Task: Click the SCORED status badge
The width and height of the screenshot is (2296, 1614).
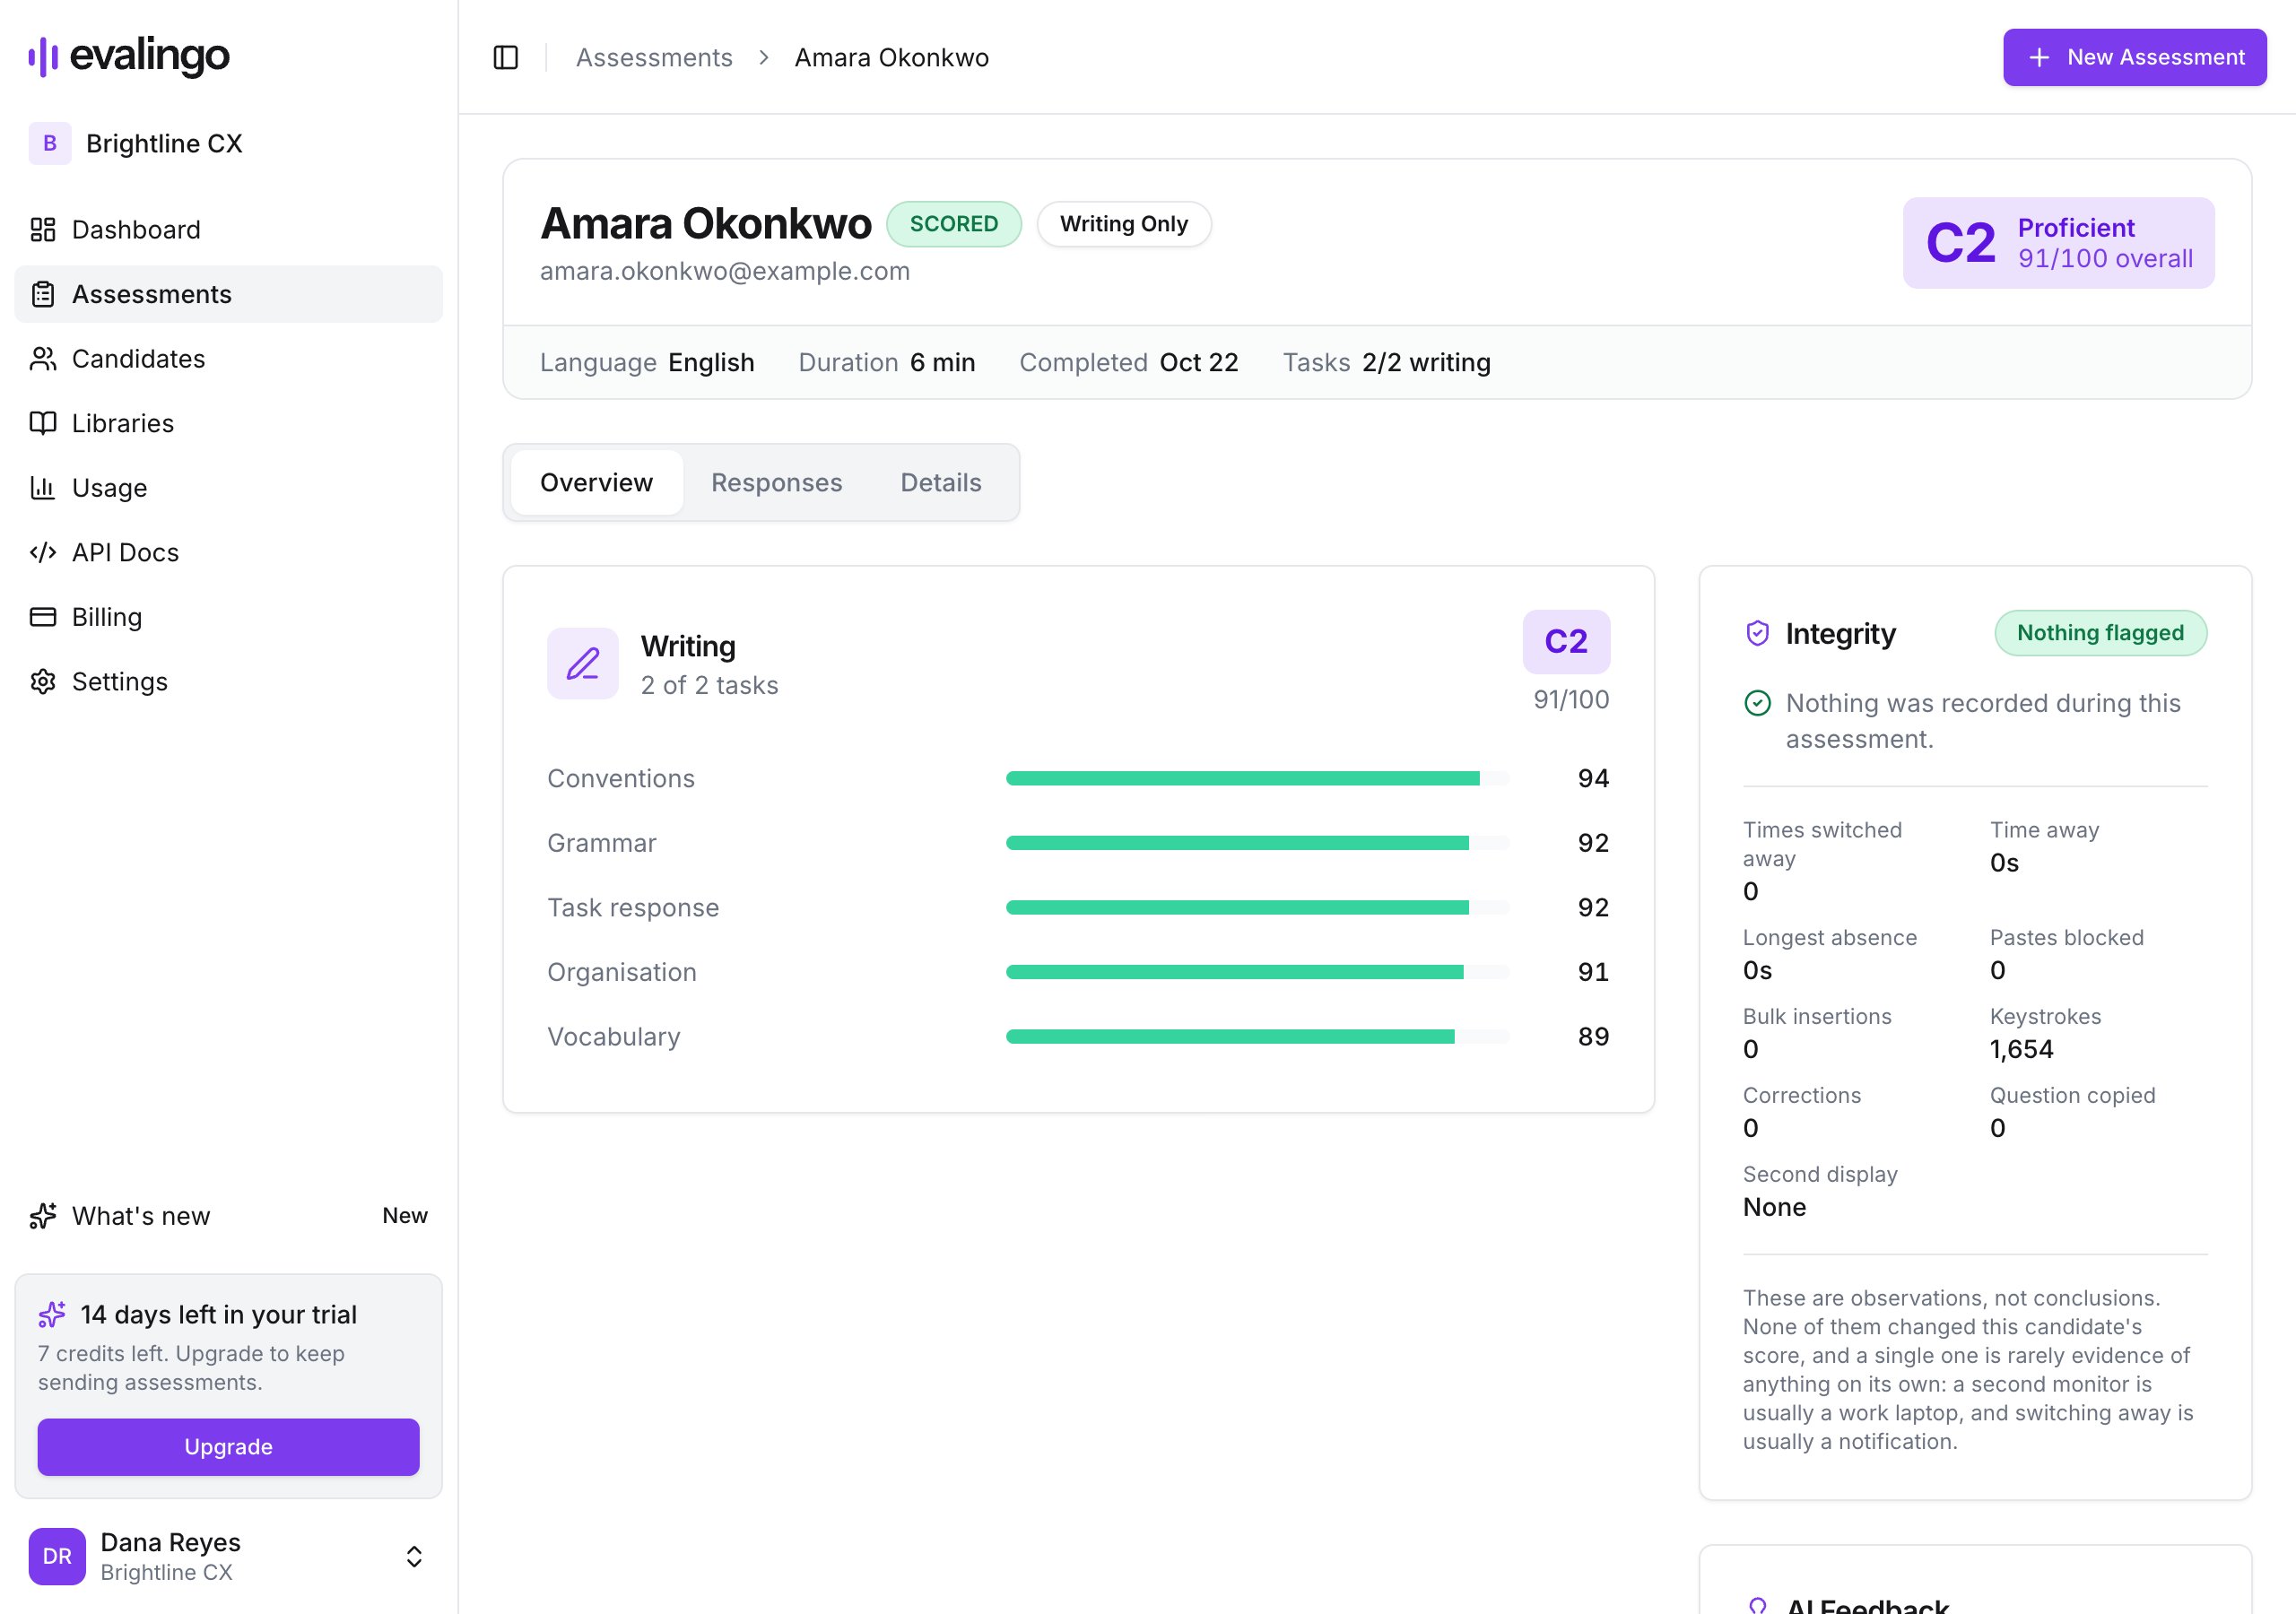Action: click(x=953, y=224)
